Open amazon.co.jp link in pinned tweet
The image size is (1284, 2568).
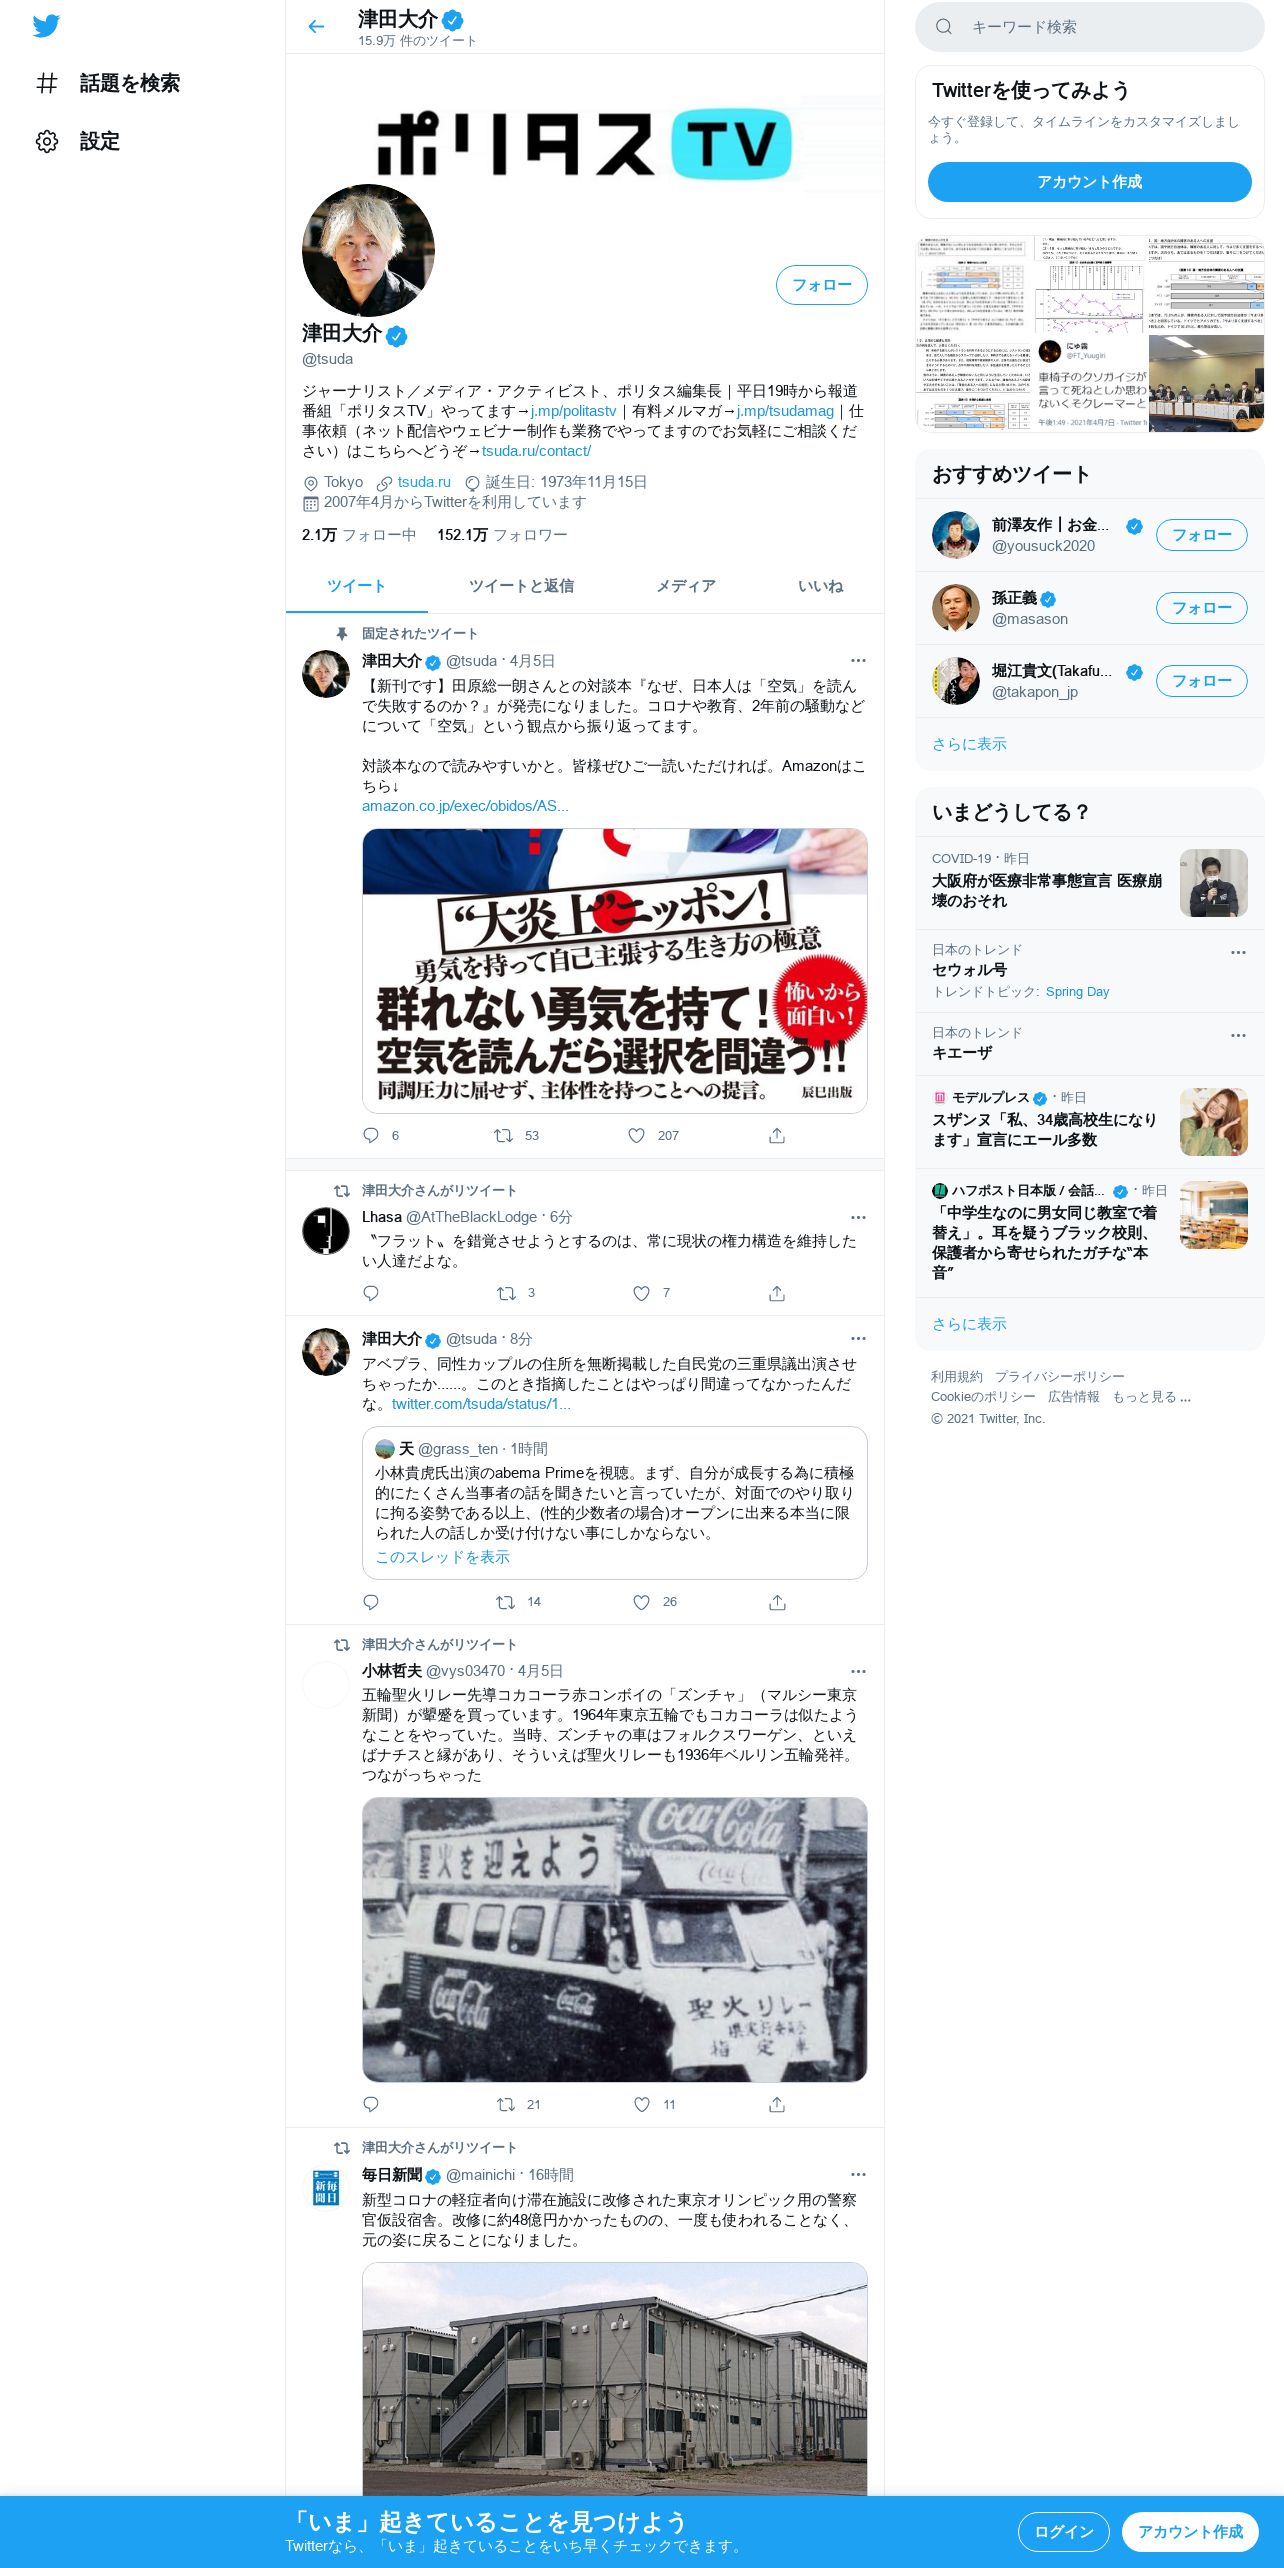point(465,806)
